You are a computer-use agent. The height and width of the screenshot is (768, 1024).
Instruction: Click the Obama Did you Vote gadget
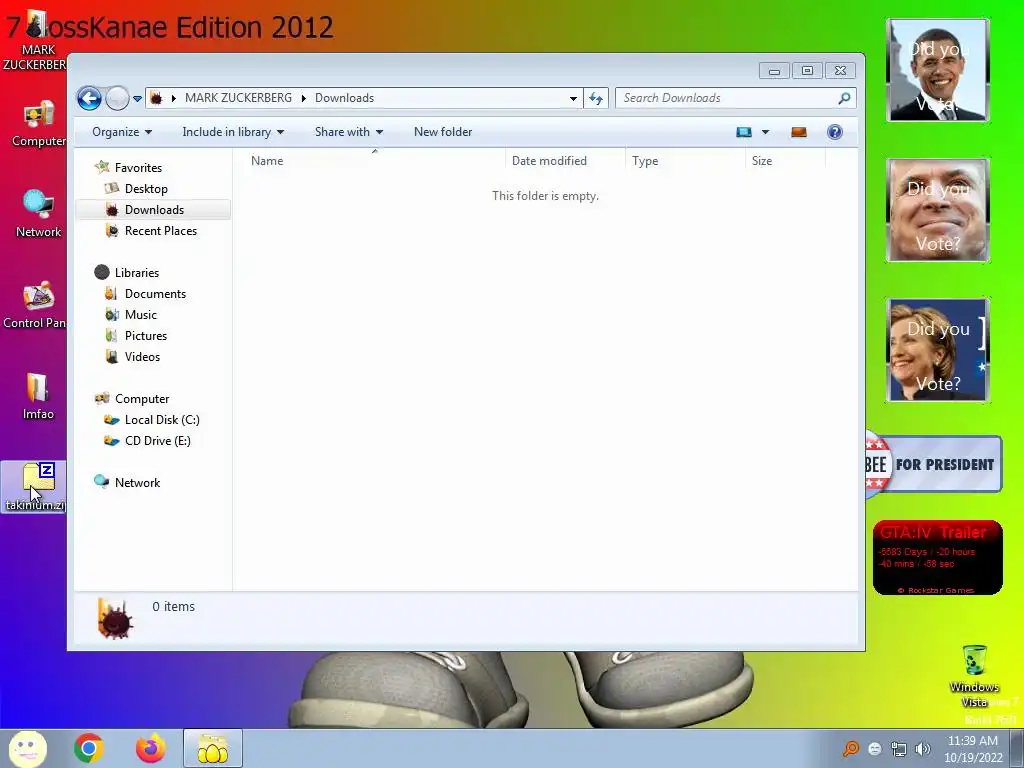(938, 70)
